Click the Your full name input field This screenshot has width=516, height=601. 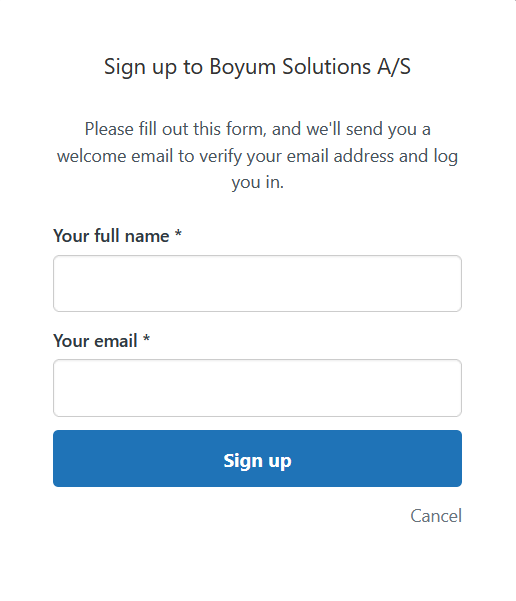257,283
